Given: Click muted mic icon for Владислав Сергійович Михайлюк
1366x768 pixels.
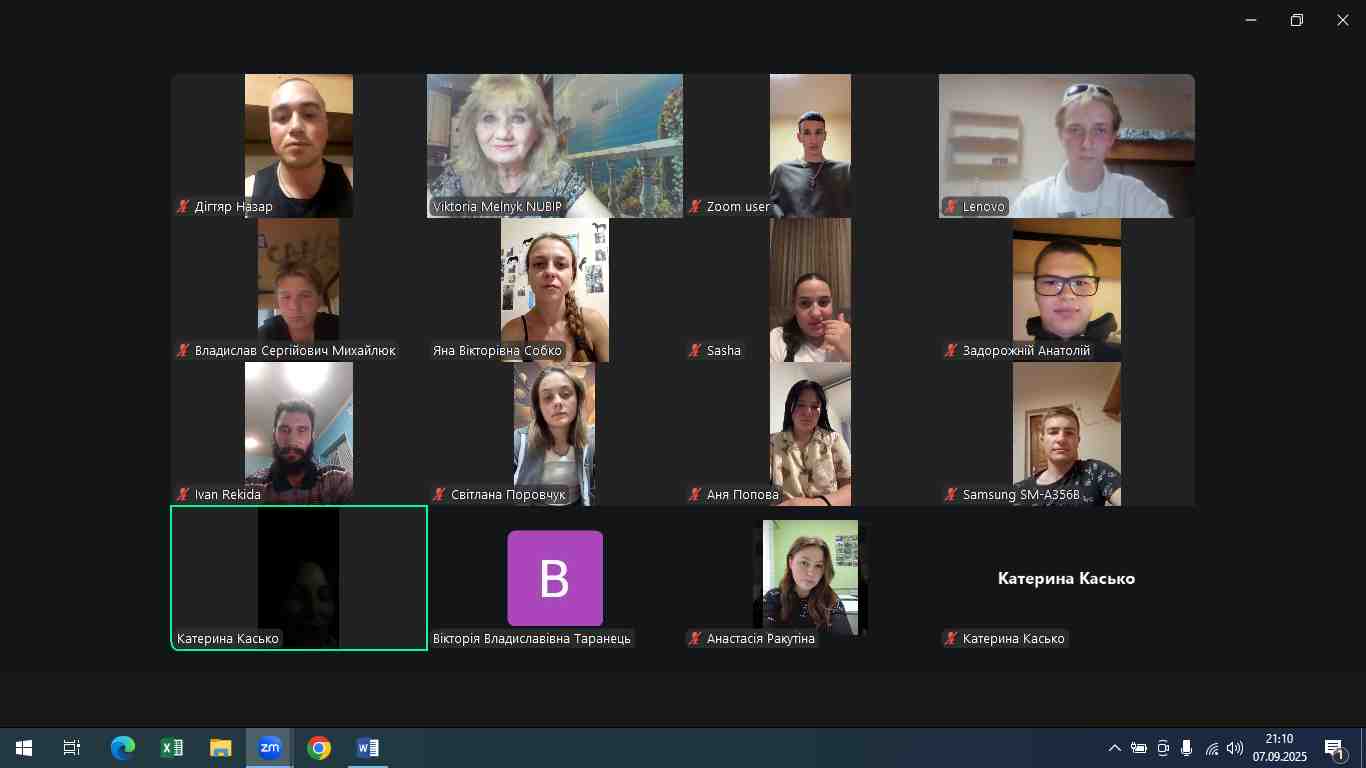Looking at the screenshot, I should (x=183, y=351).
